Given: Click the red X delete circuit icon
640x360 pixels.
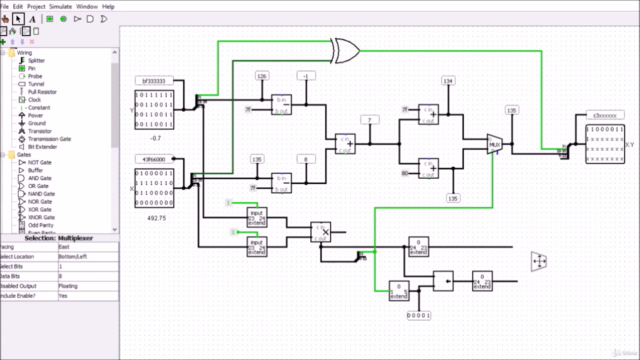Looking at the screenshot, I should [32, 42].
